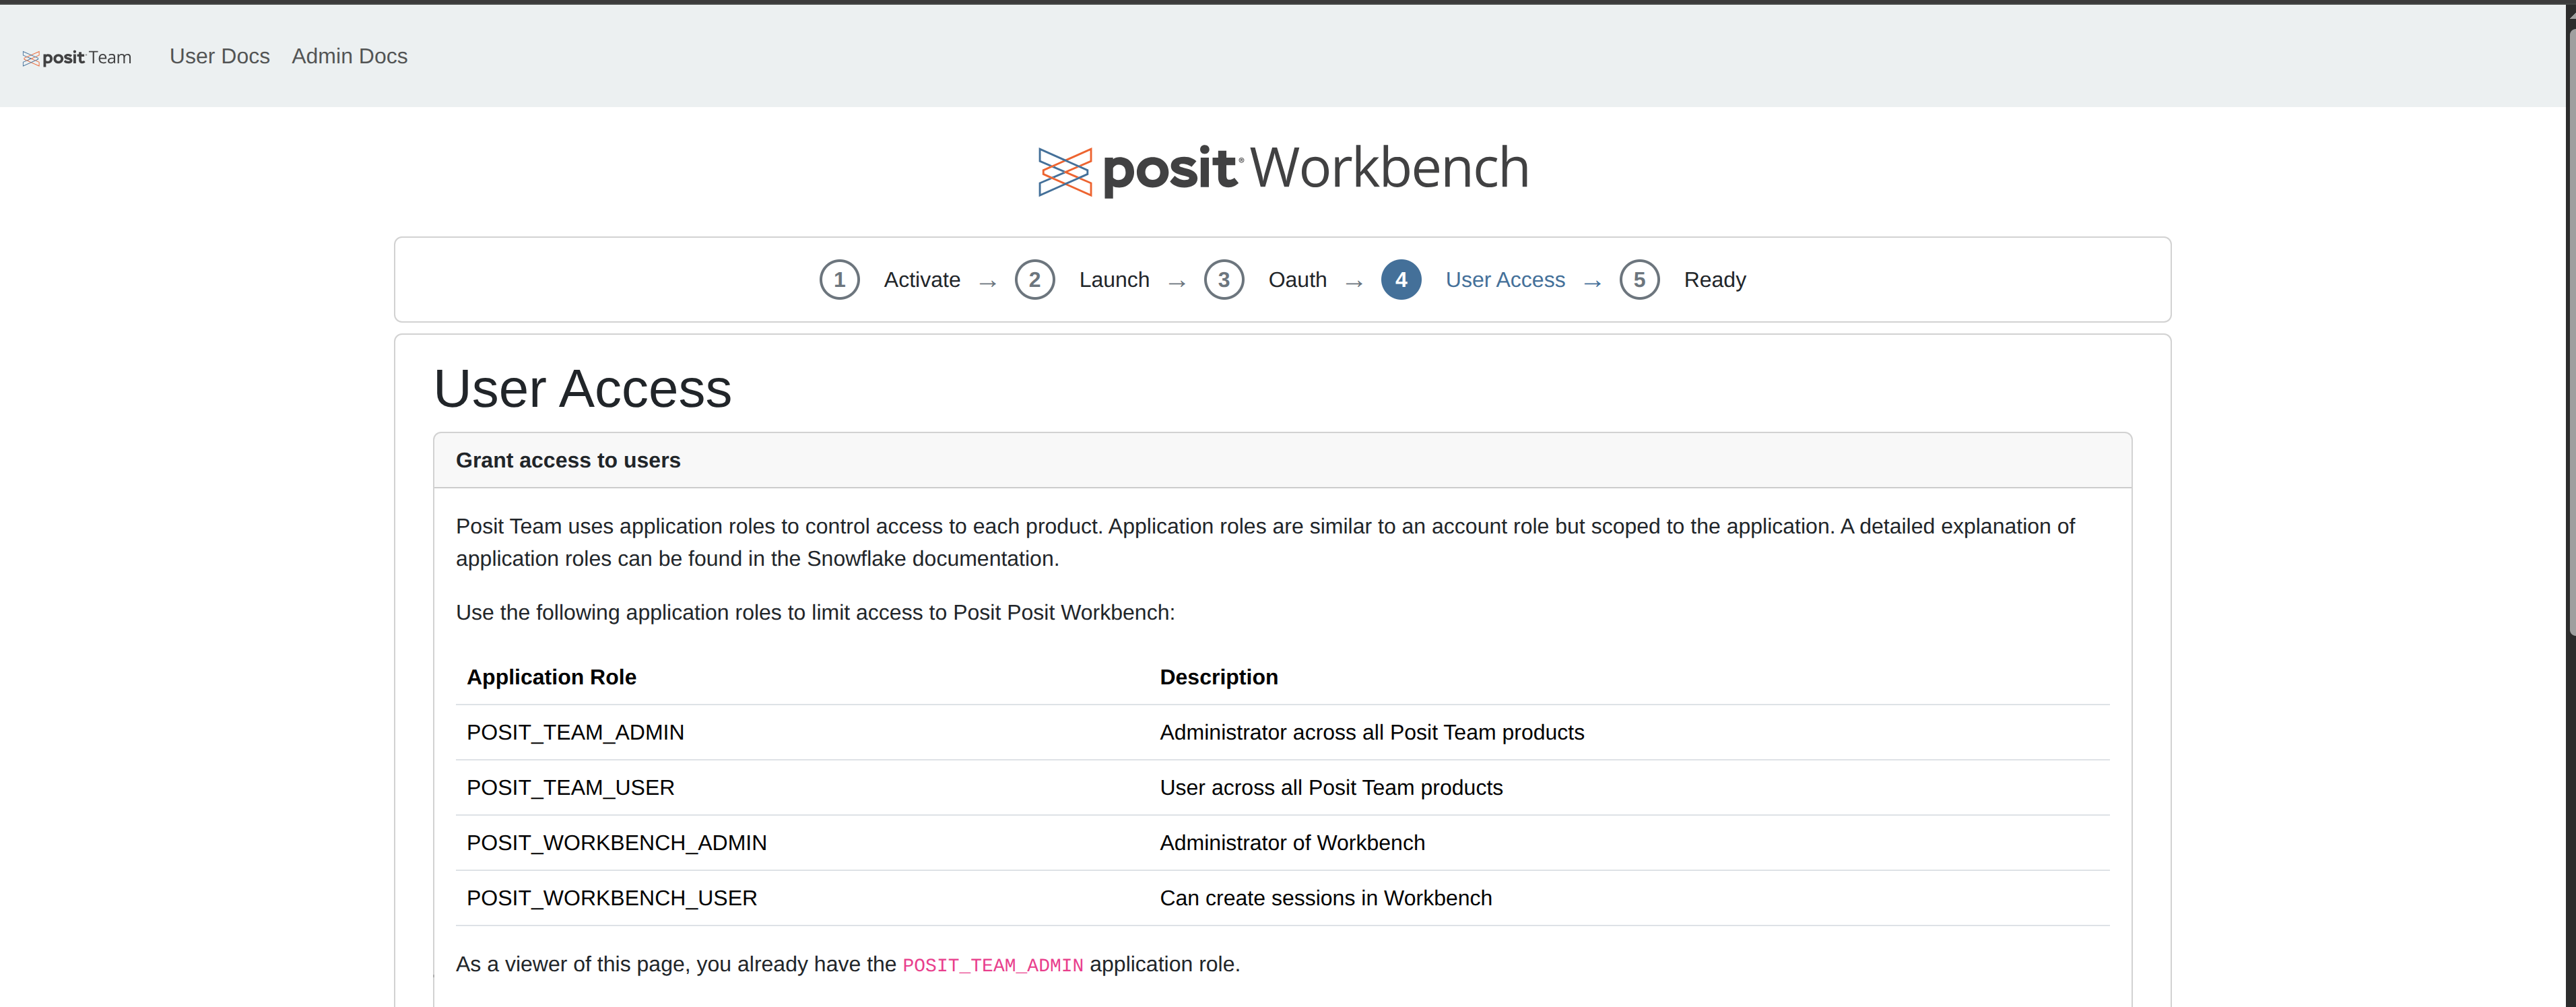Click the Posit Team logo in header
Image resolution: width=2576 pixels, height=1007 pixels.
point(77,57)
